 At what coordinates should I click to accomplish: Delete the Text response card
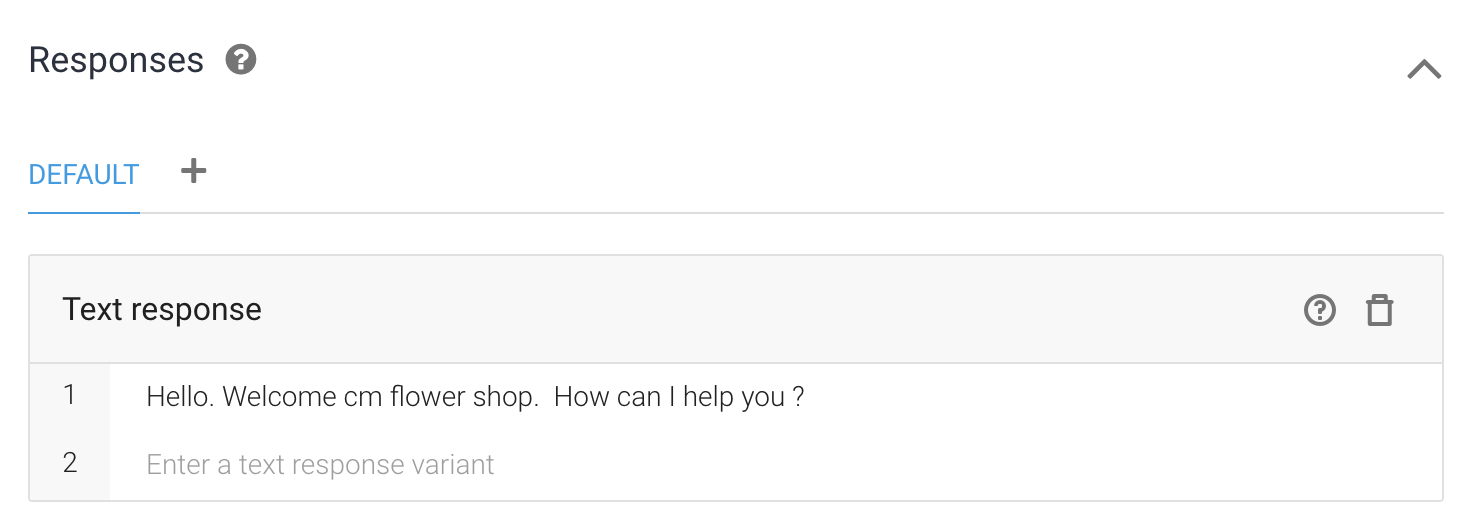tap(1380, 310)
